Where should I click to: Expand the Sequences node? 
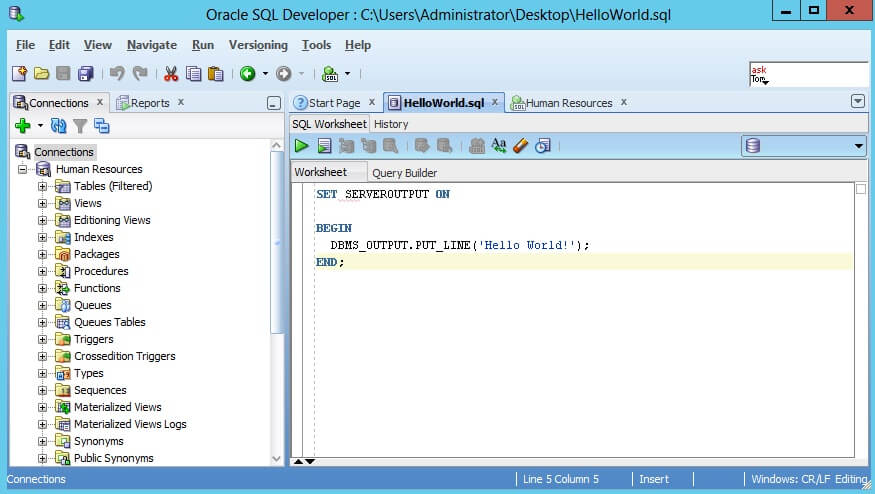coord(42,390)
